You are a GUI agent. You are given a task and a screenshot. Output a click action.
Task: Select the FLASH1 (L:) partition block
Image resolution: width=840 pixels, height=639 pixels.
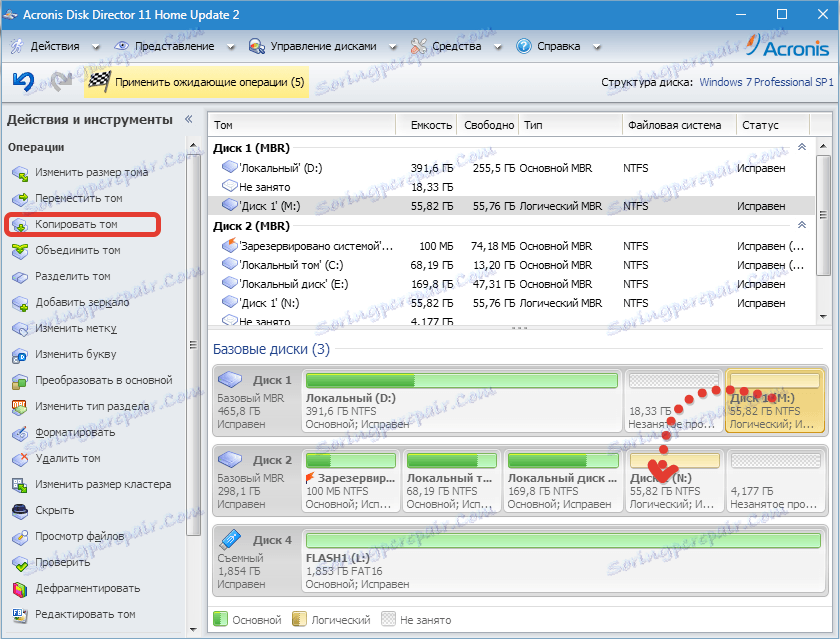564,561
